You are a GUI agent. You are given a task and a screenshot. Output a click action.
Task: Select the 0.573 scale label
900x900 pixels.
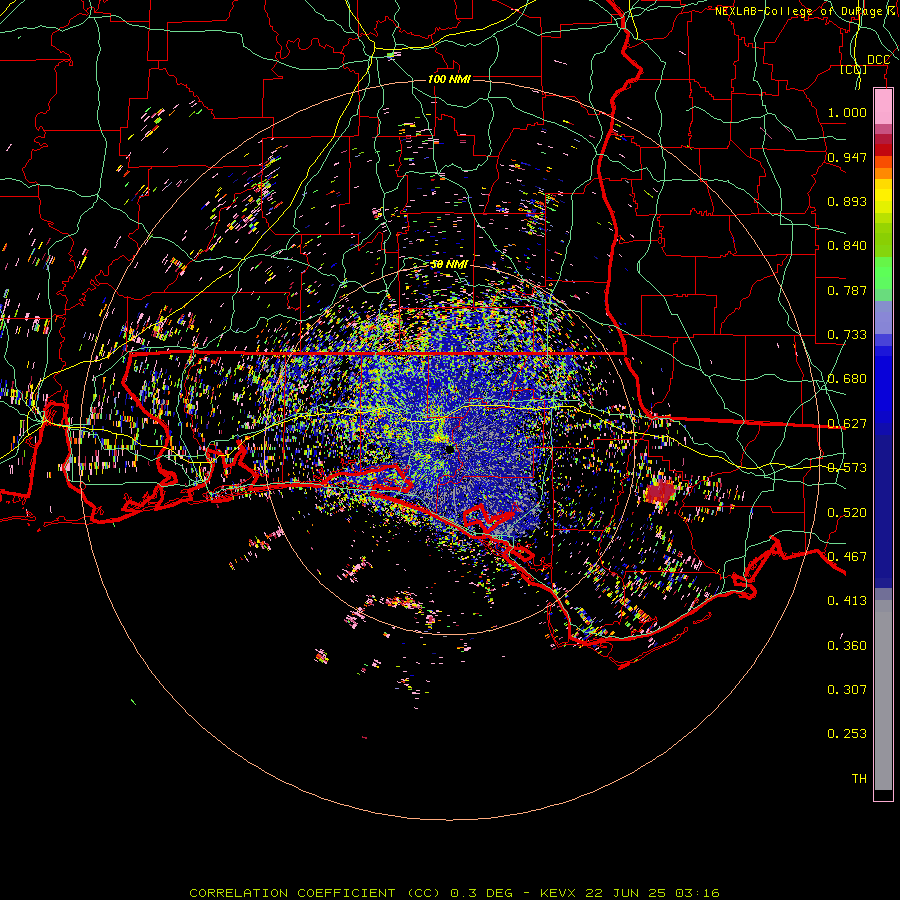click(x=847, y=468)
